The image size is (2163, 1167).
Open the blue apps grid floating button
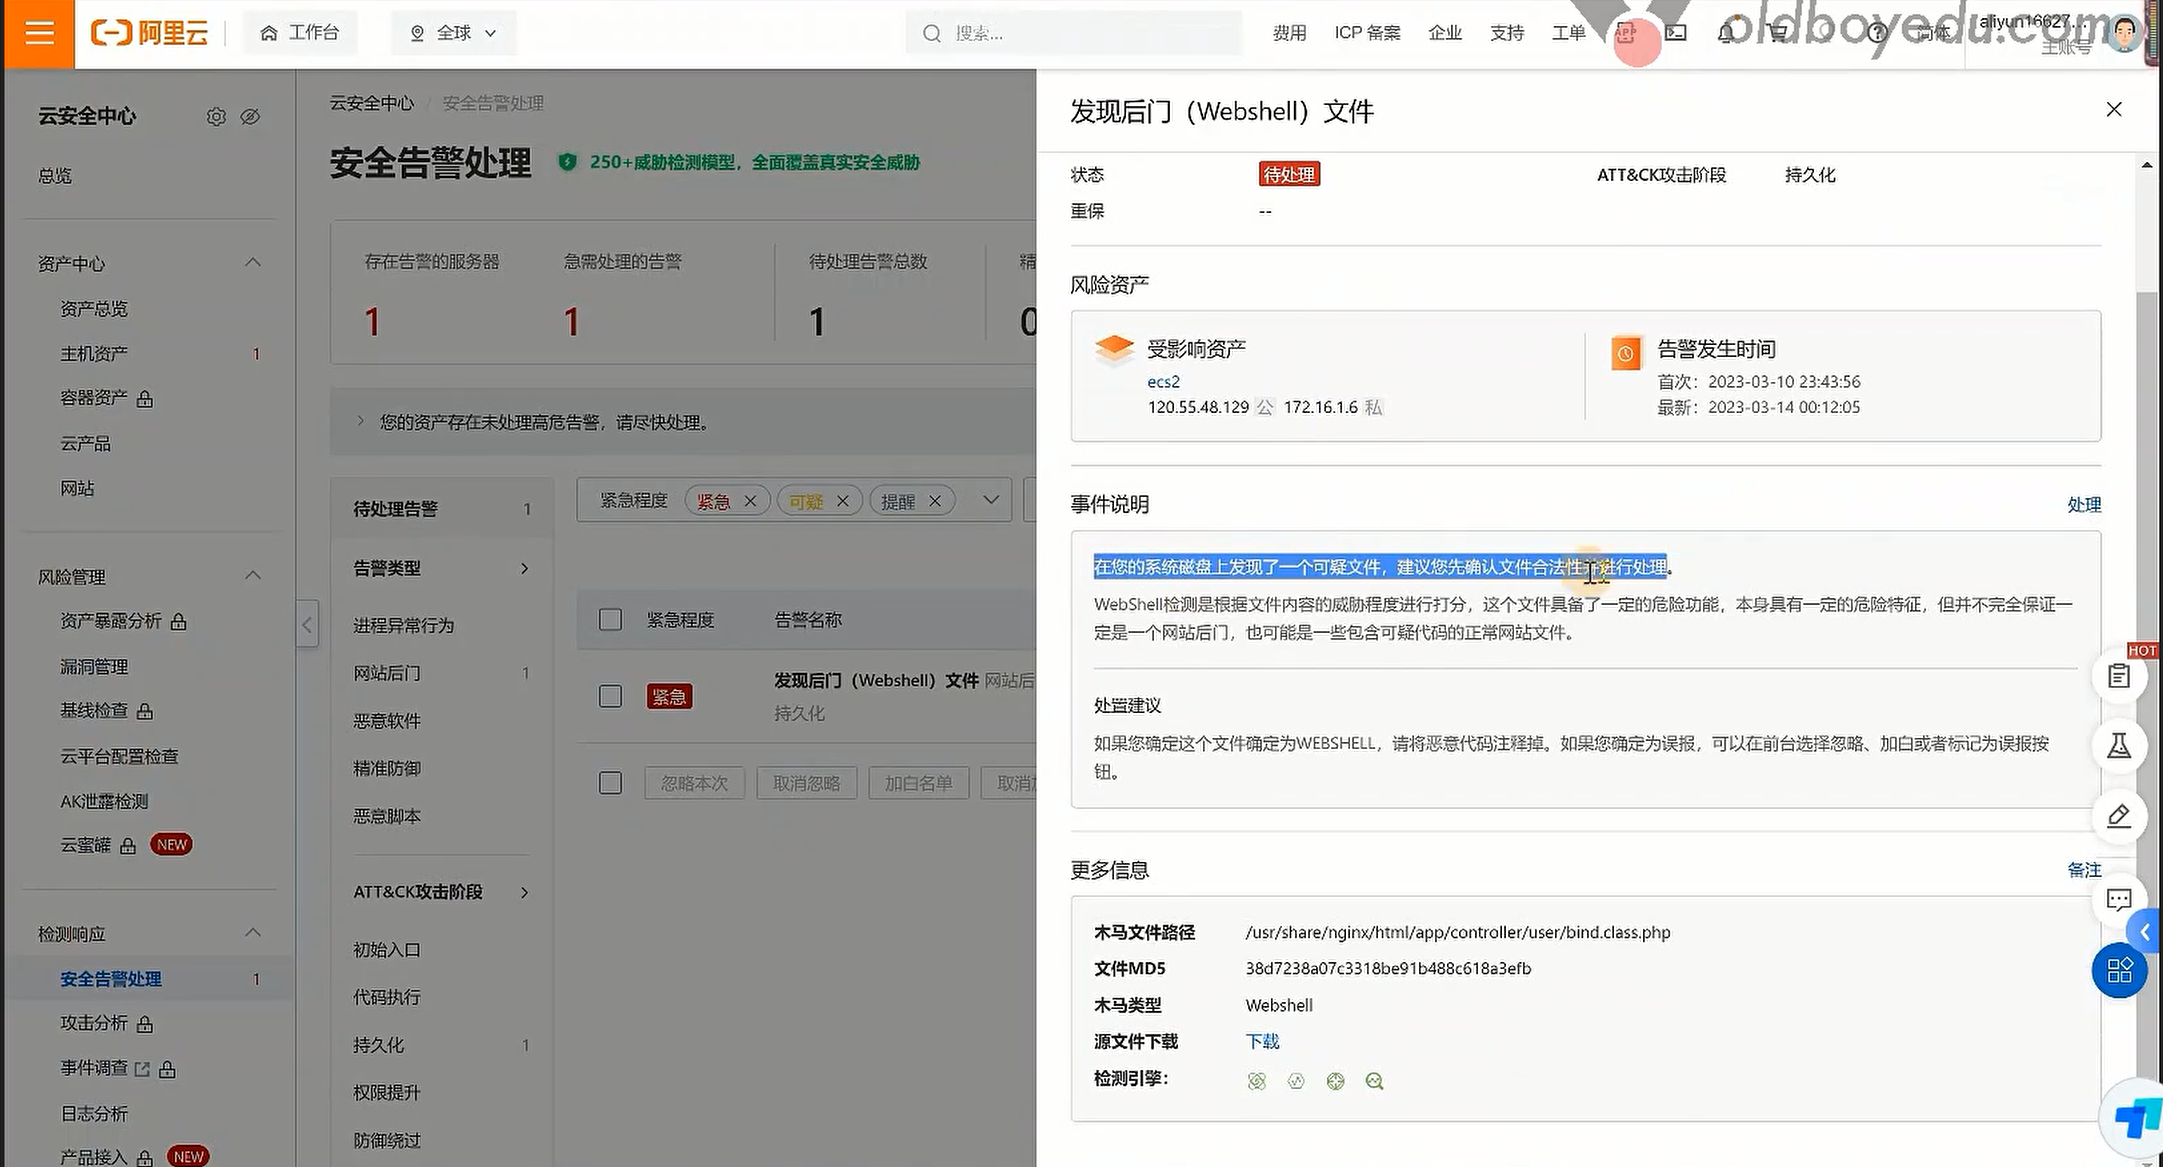pyautogui.click(x=2119, y=970)
